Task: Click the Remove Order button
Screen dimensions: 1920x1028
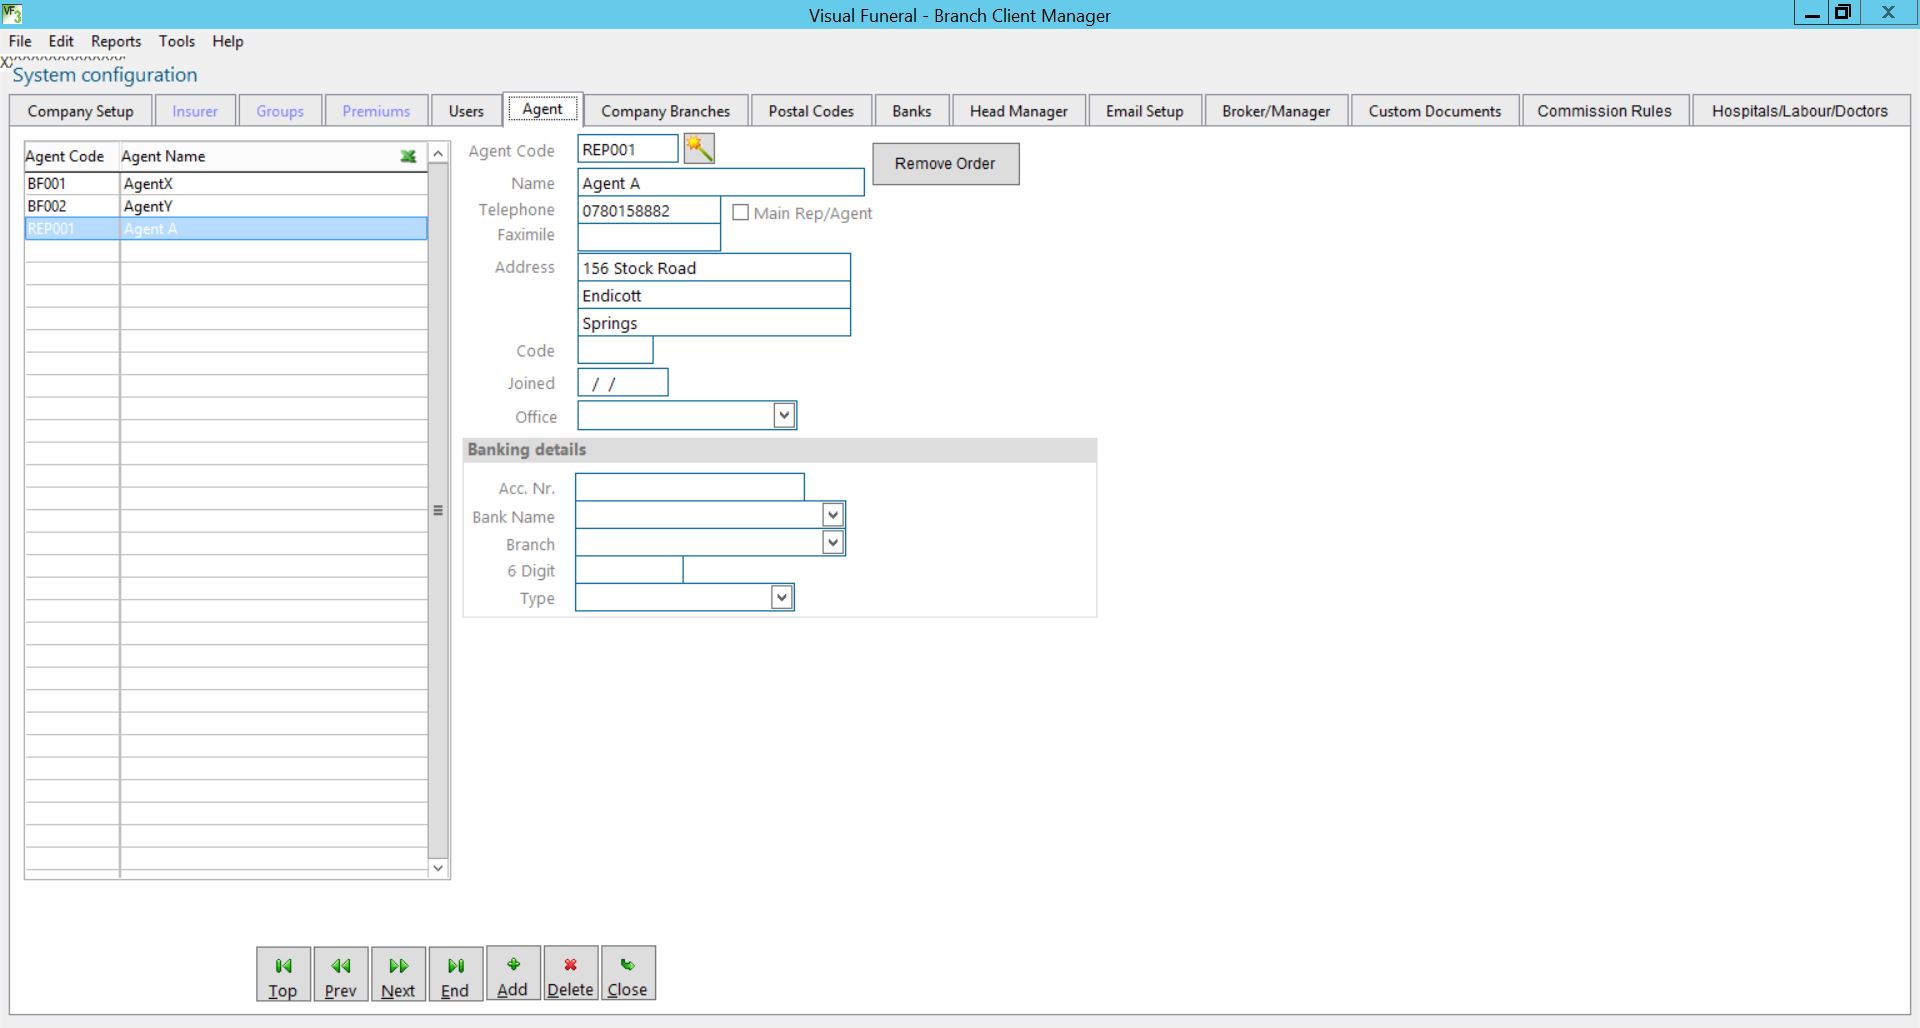Action: click(945, 164)
